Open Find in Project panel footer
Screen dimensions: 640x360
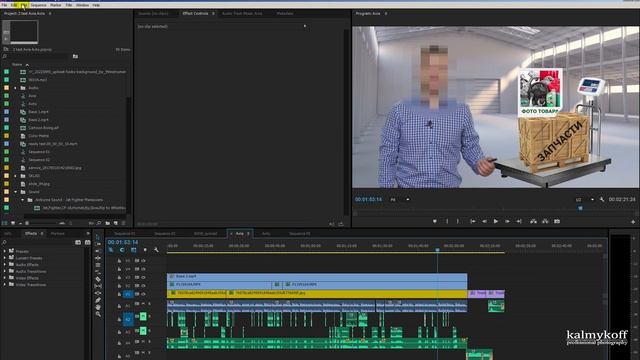(99, 223)
